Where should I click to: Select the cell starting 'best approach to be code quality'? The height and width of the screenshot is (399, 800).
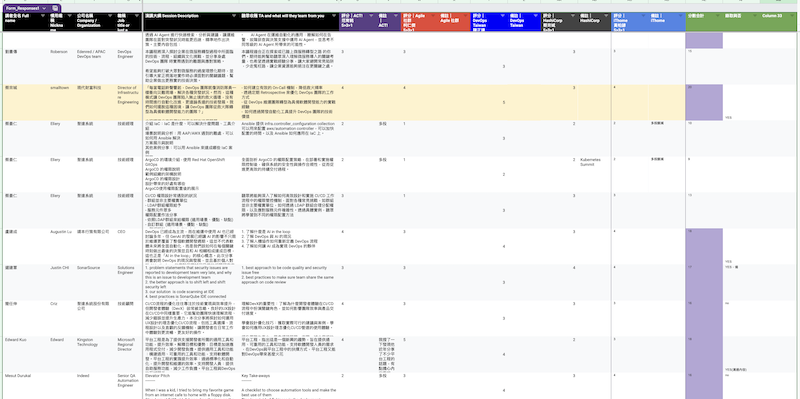coord(289,282)
